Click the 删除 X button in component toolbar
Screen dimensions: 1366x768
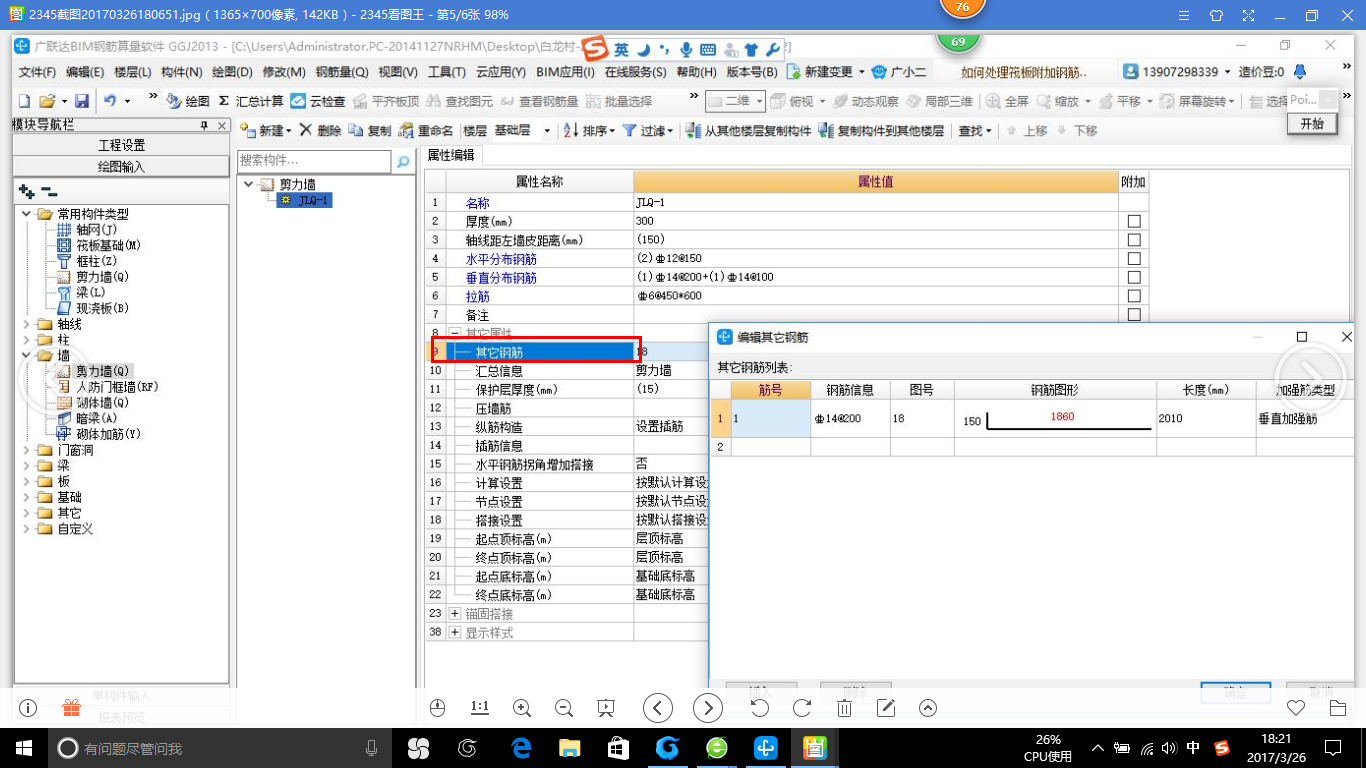pos(320,131)
